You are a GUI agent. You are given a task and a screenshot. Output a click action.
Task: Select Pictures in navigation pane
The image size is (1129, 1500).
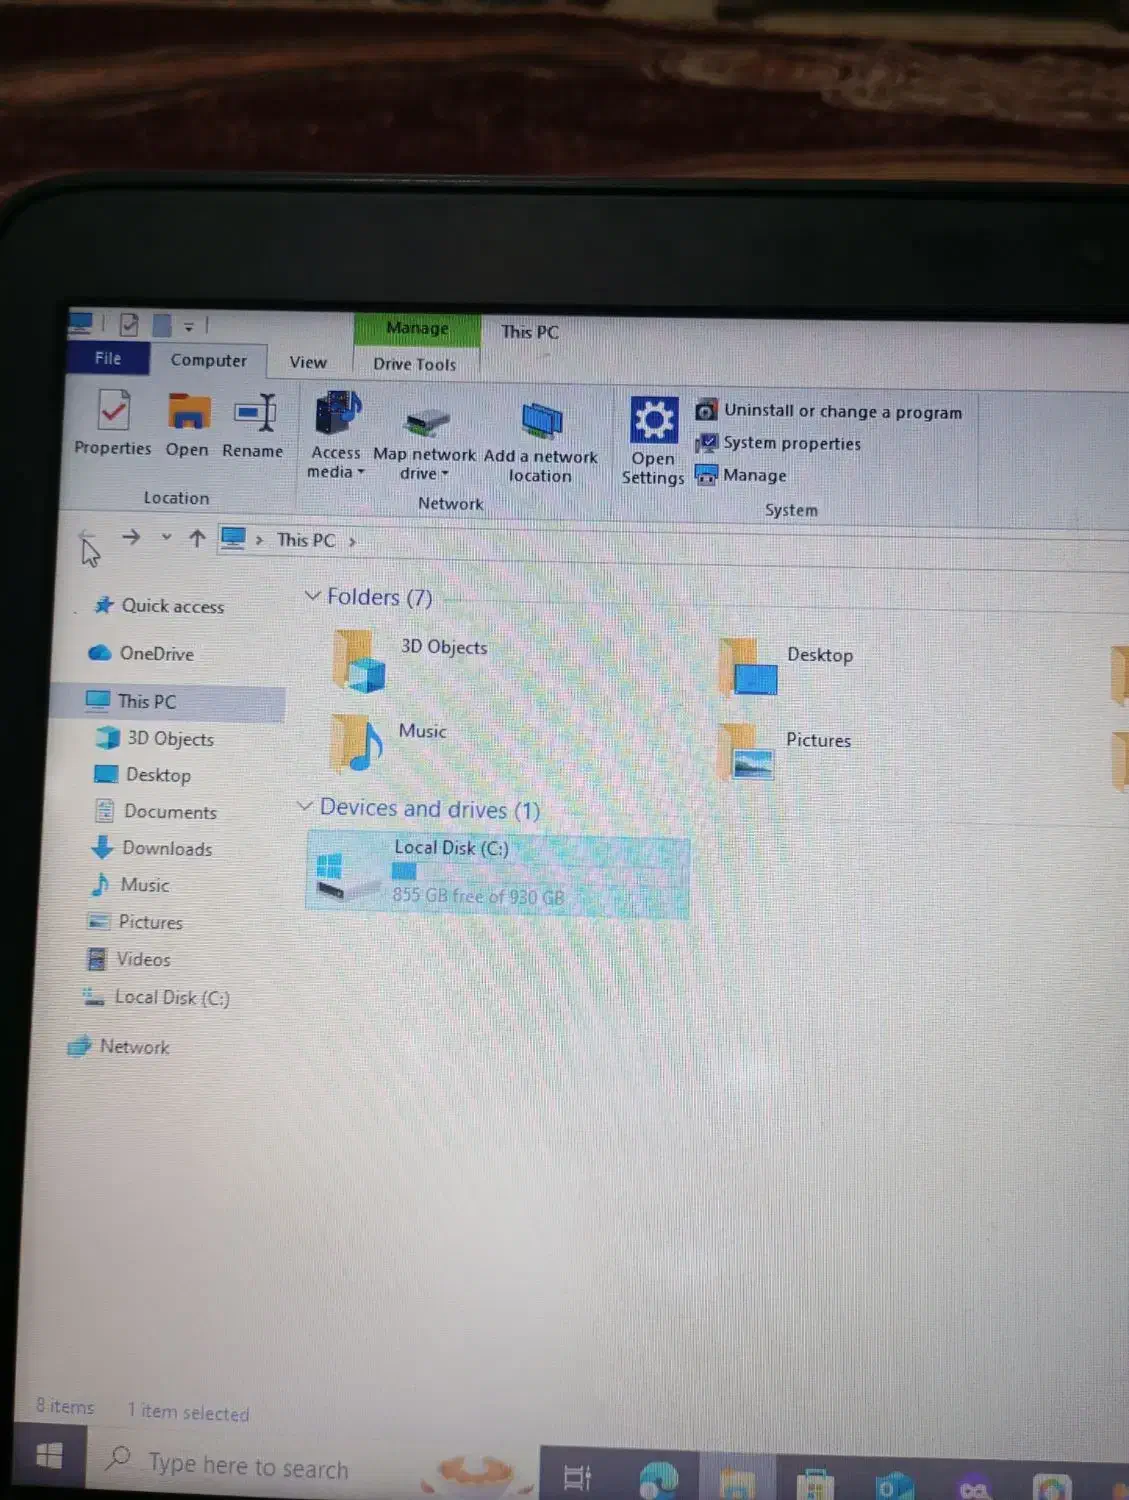pyautogui.click(x=136, y=922)
